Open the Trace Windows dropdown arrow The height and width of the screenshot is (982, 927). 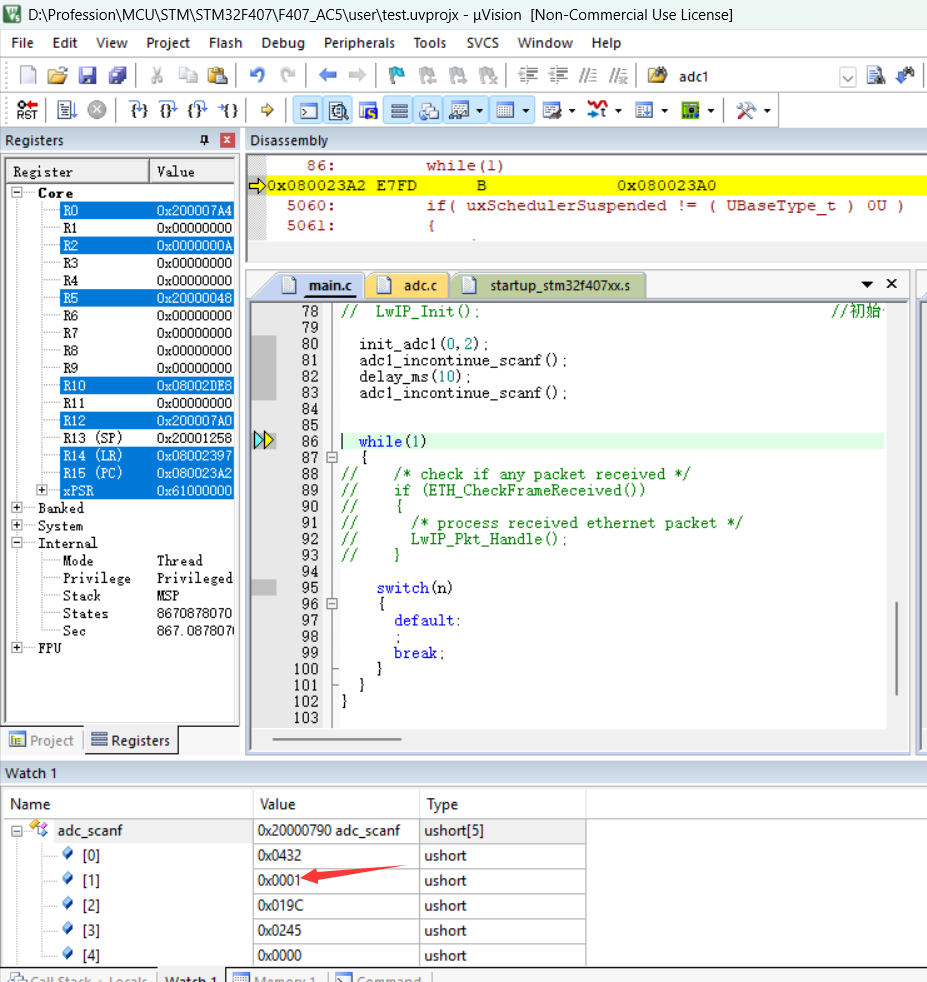point(665,111)
